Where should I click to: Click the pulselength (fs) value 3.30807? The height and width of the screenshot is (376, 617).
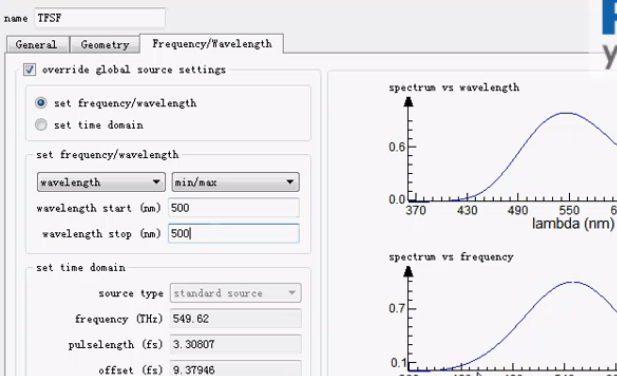236,344
